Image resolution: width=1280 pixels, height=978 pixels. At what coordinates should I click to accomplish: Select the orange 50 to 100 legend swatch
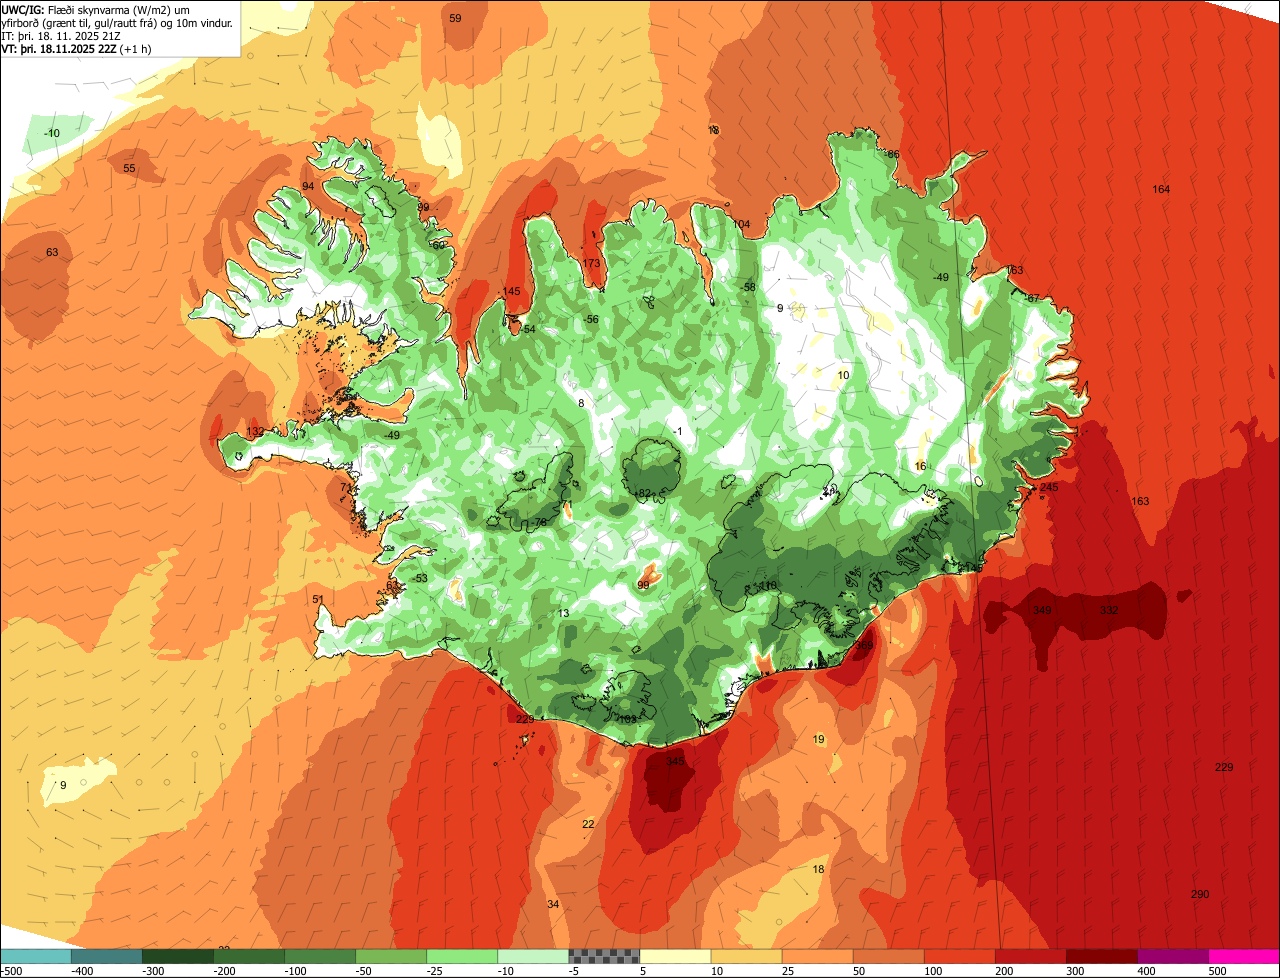tap(887, 956)
